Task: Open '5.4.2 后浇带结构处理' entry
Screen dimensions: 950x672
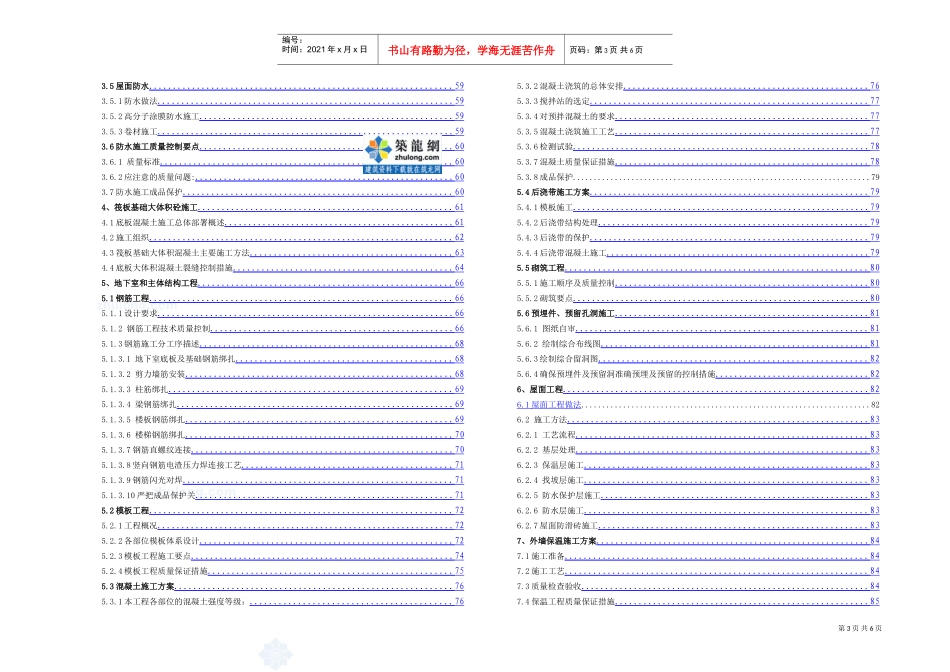Action: [698, 222]
